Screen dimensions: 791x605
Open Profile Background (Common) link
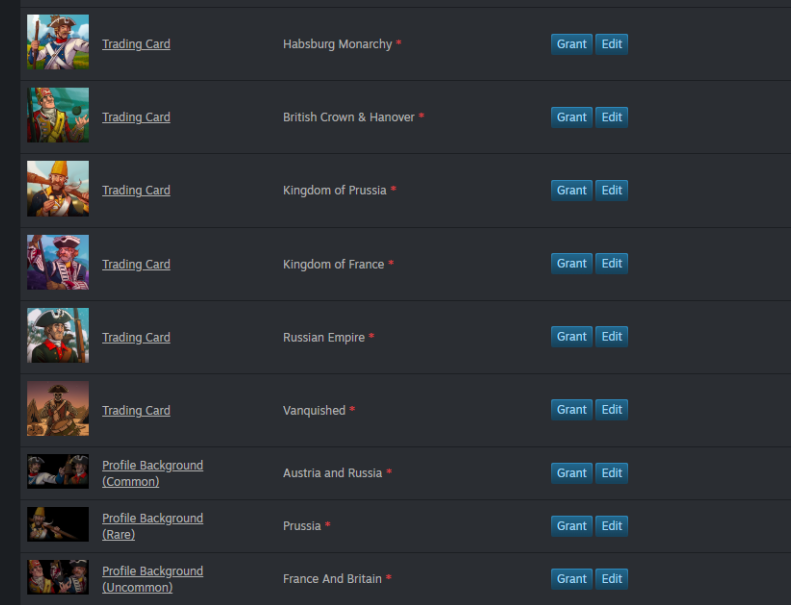click(x=152, y=473)
